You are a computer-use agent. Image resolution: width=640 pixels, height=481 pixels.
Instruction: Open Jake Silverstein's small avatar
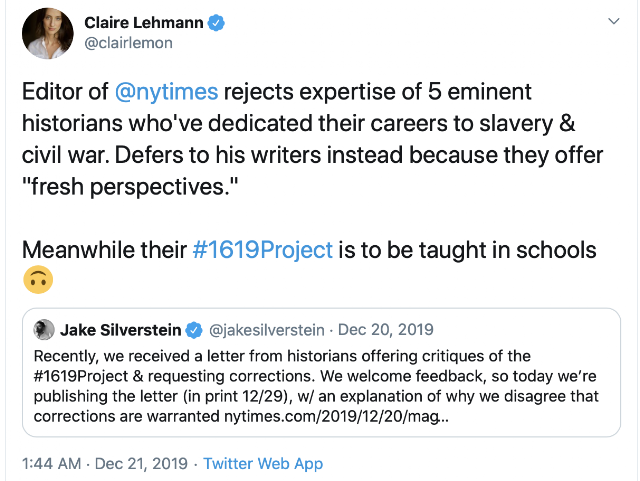point(44,330)
